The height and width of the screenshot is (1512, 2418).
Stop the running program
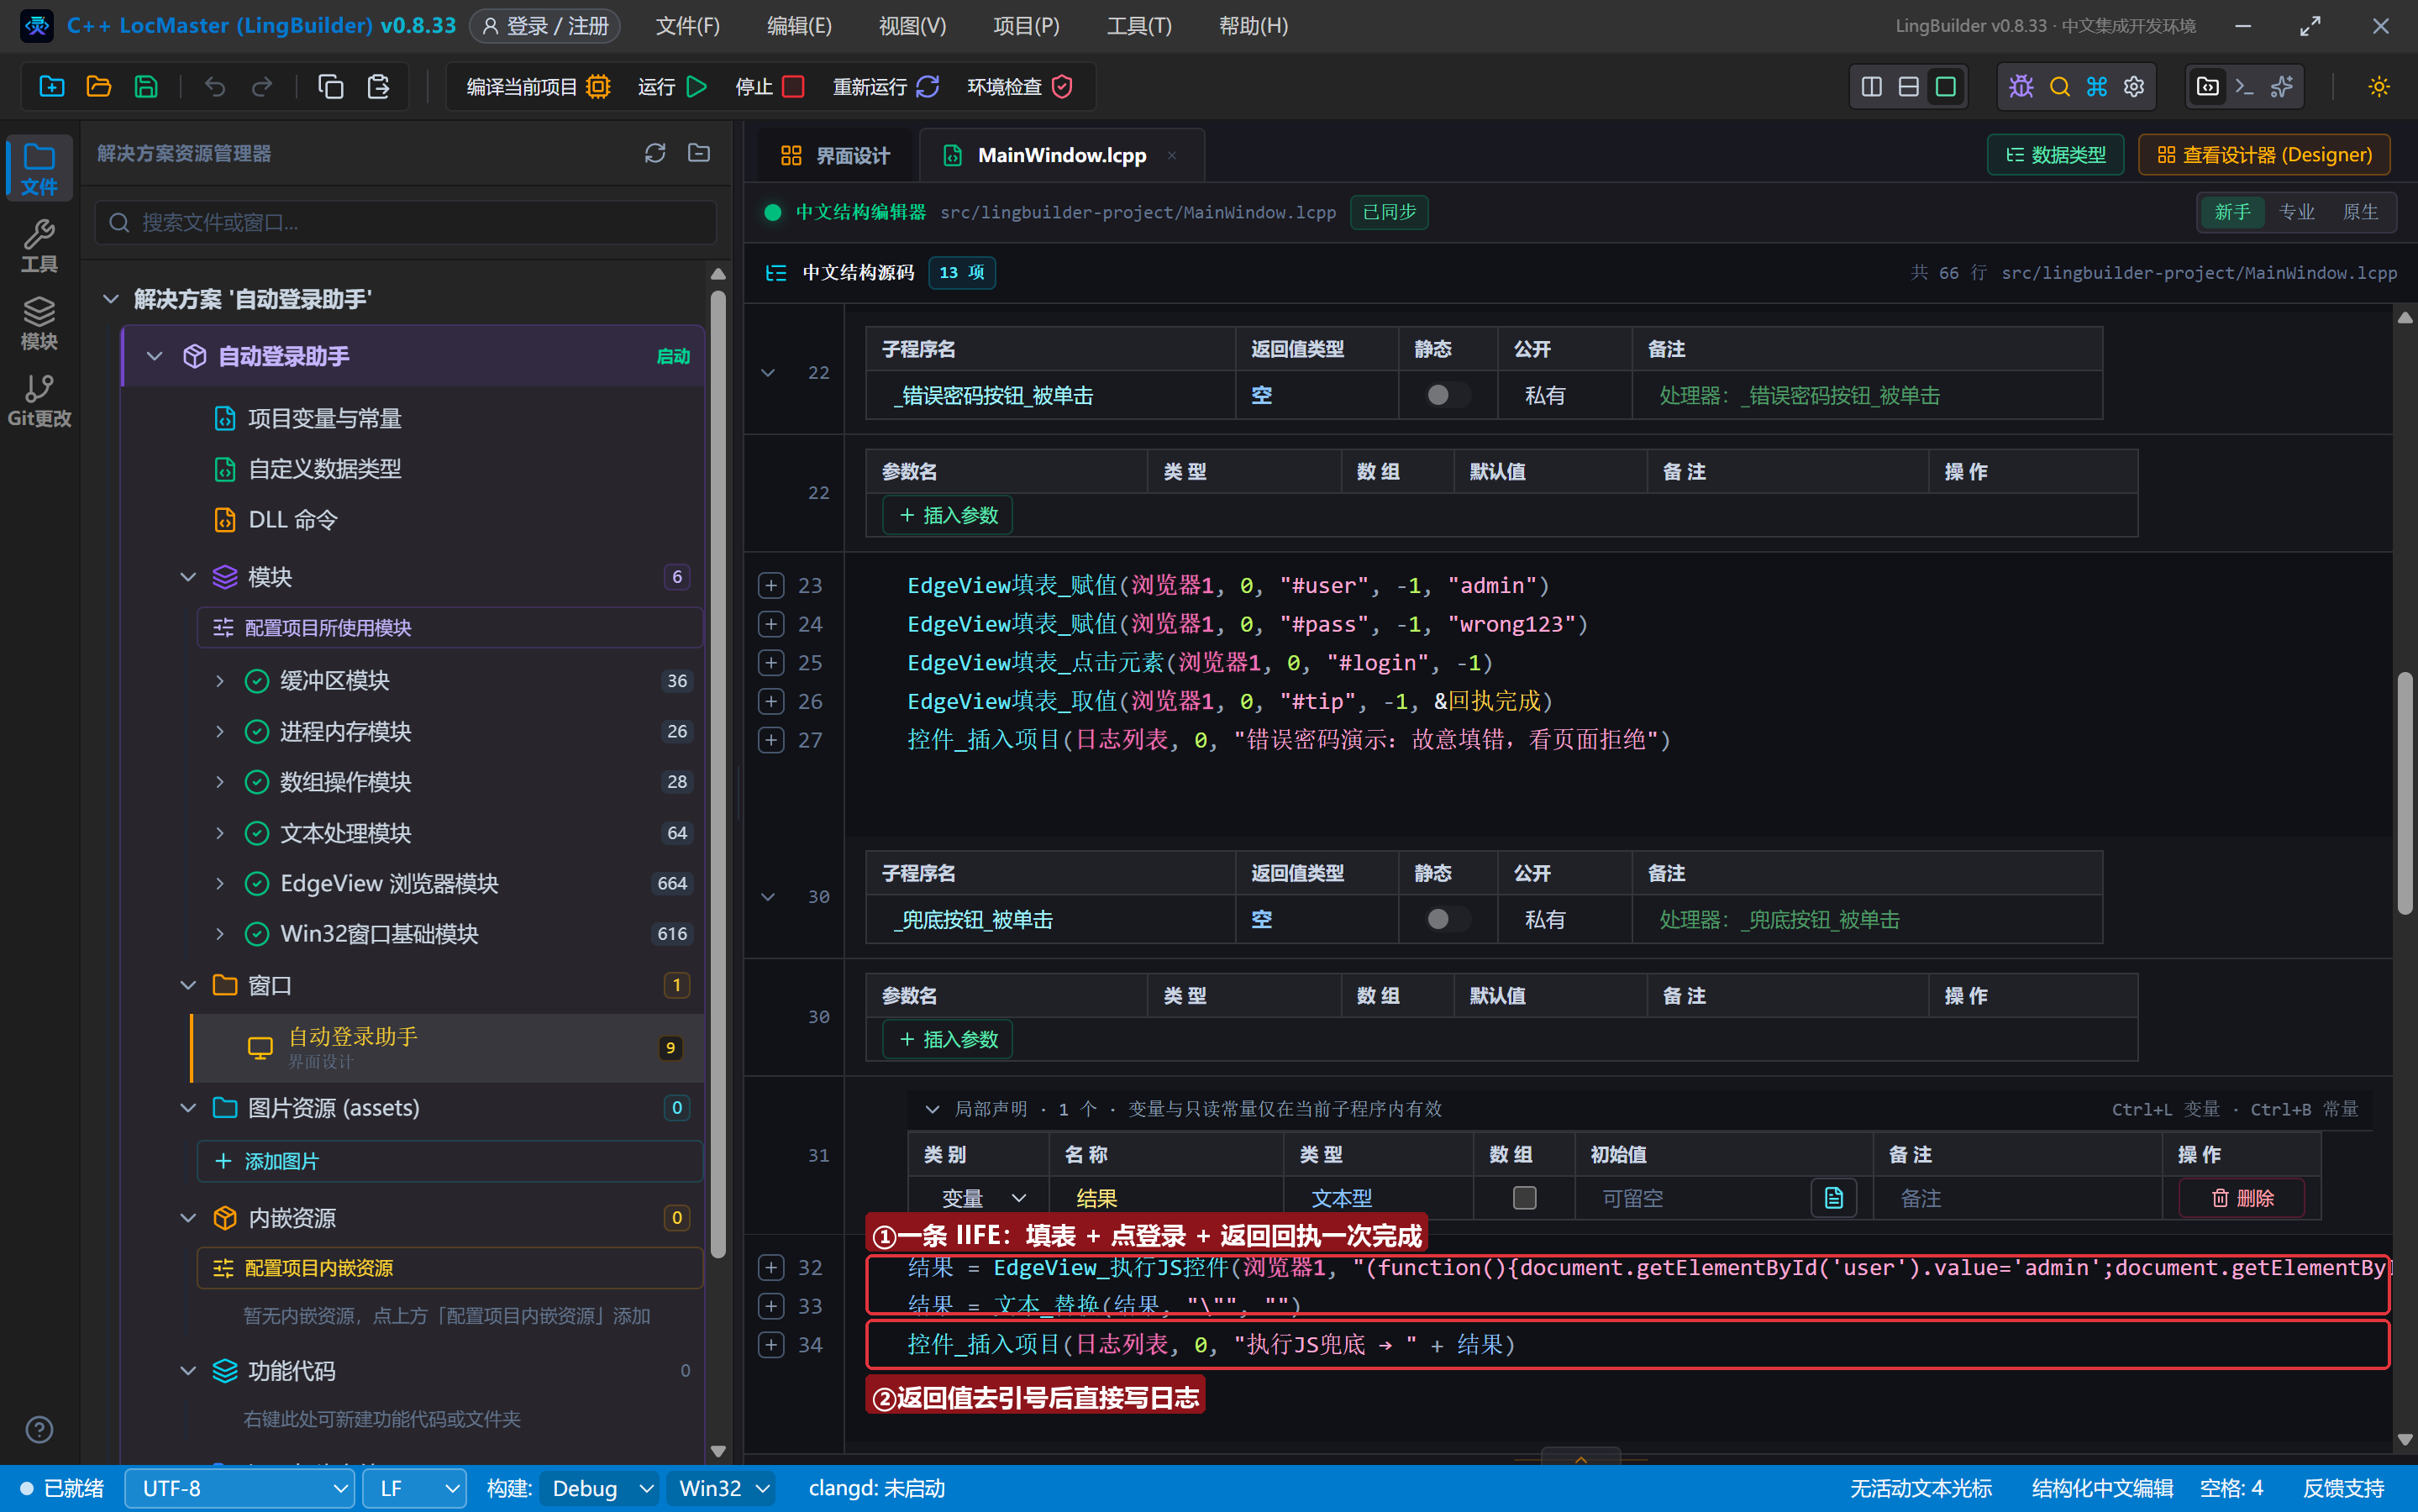(769, 87)
